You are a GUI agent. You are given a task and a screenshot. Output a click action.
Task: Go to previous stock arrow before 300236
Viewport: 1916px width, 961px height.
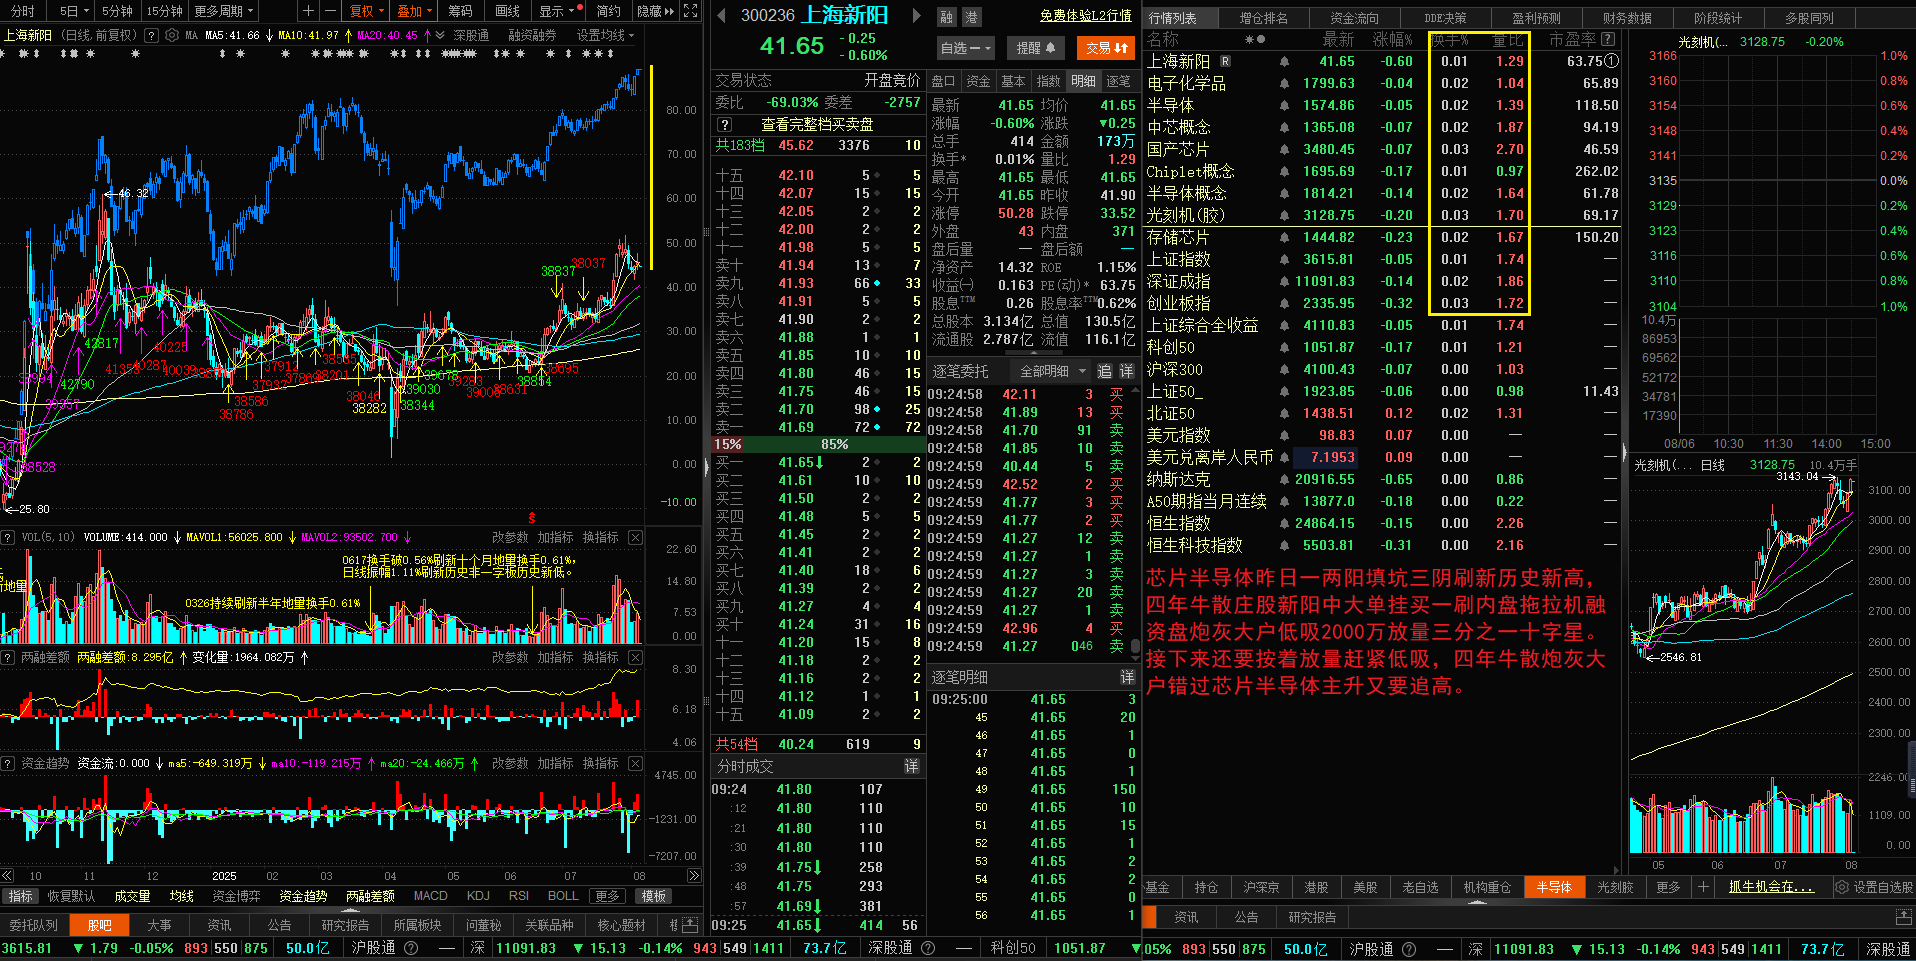point(722,16)
